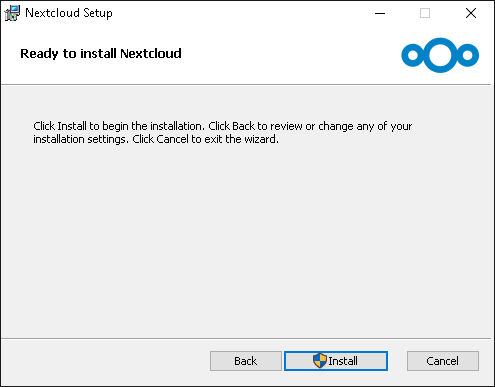Close the Nextcloud Setup wizard window

pyautogui.click(x=471, y=13)
